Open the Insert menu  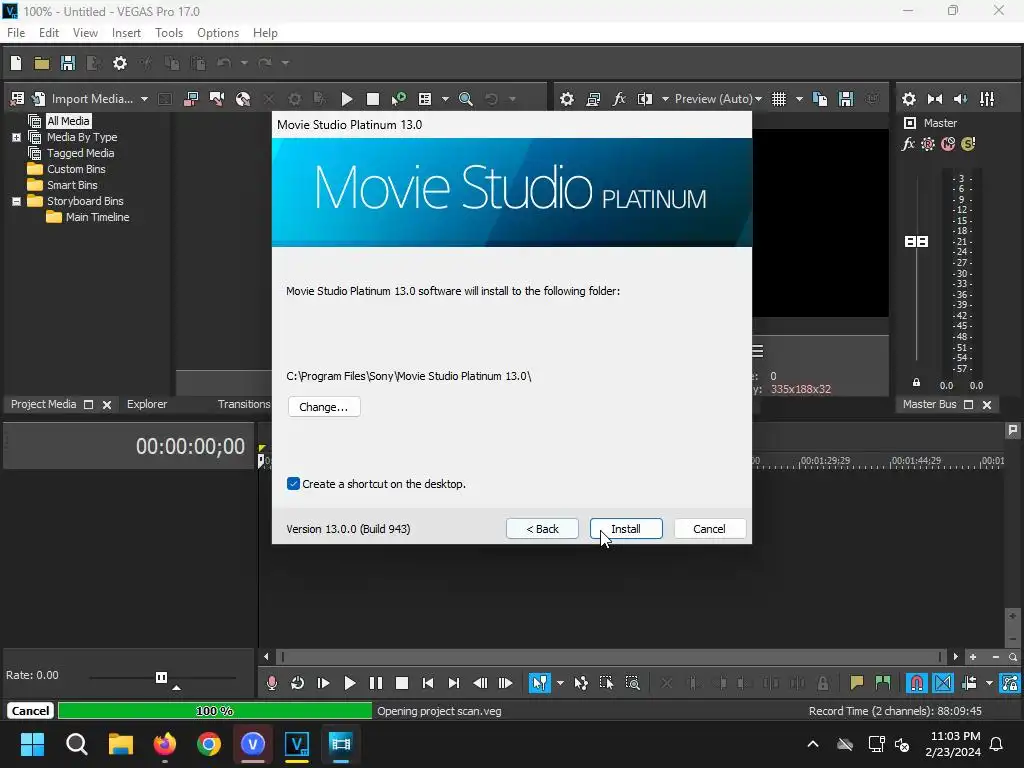(126, 33)
